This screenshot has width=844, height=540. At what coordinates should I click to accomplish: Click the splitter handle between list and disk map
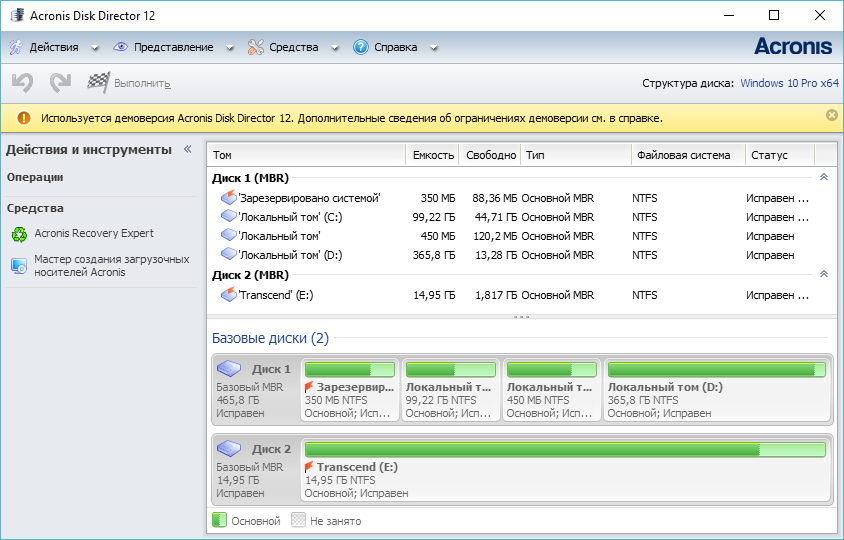point(522,317)
